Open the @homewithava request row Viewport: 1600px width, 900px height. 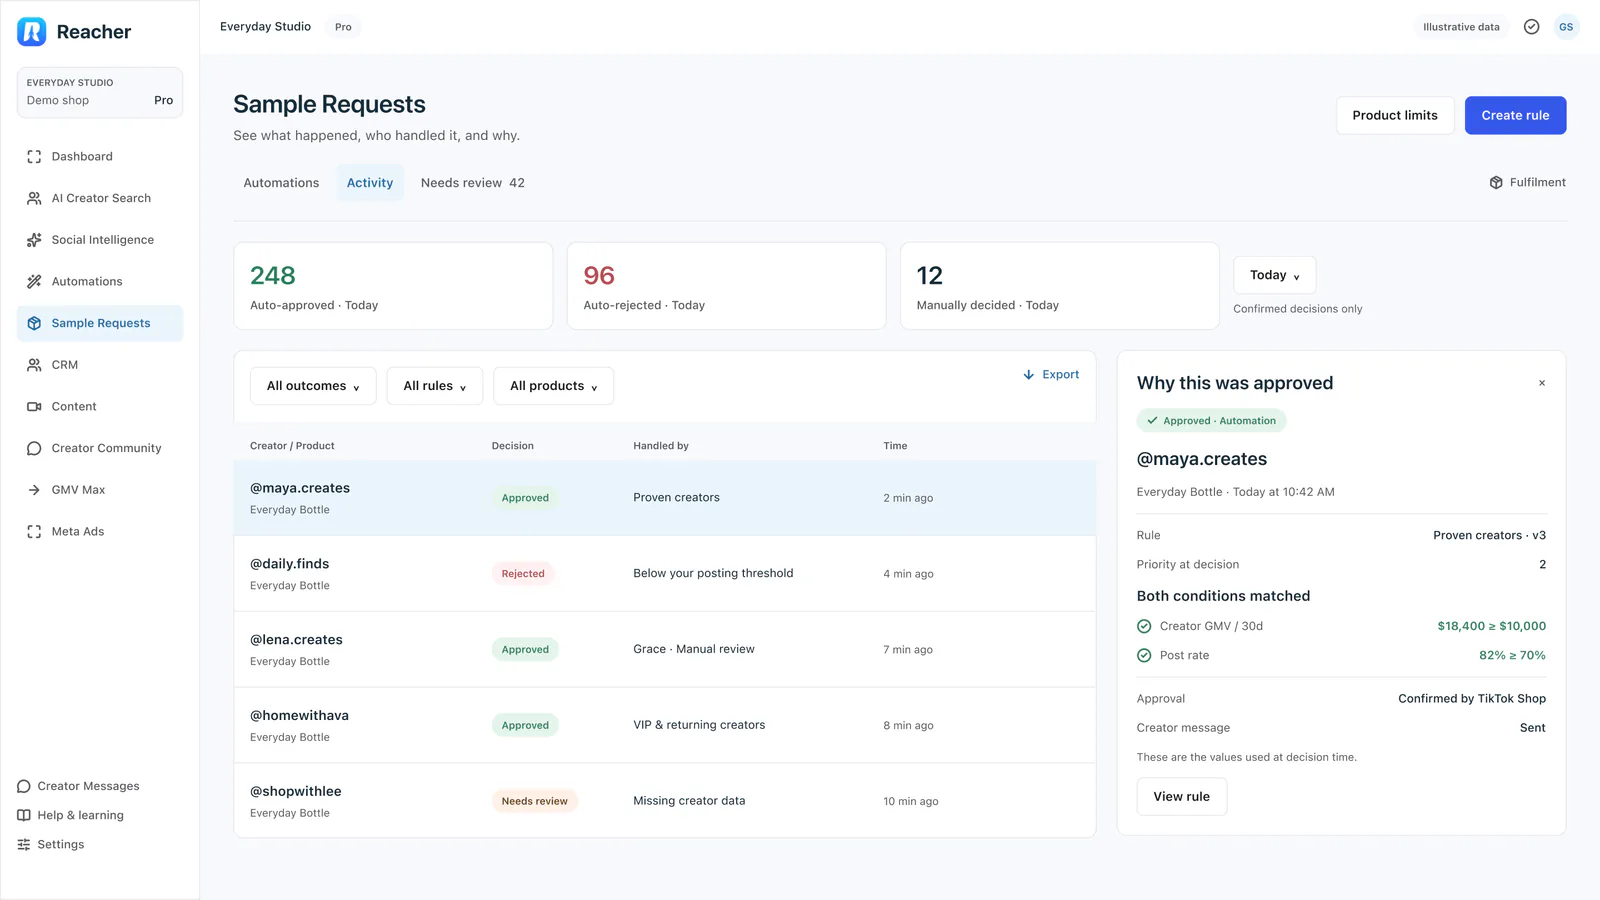point(665,725)
